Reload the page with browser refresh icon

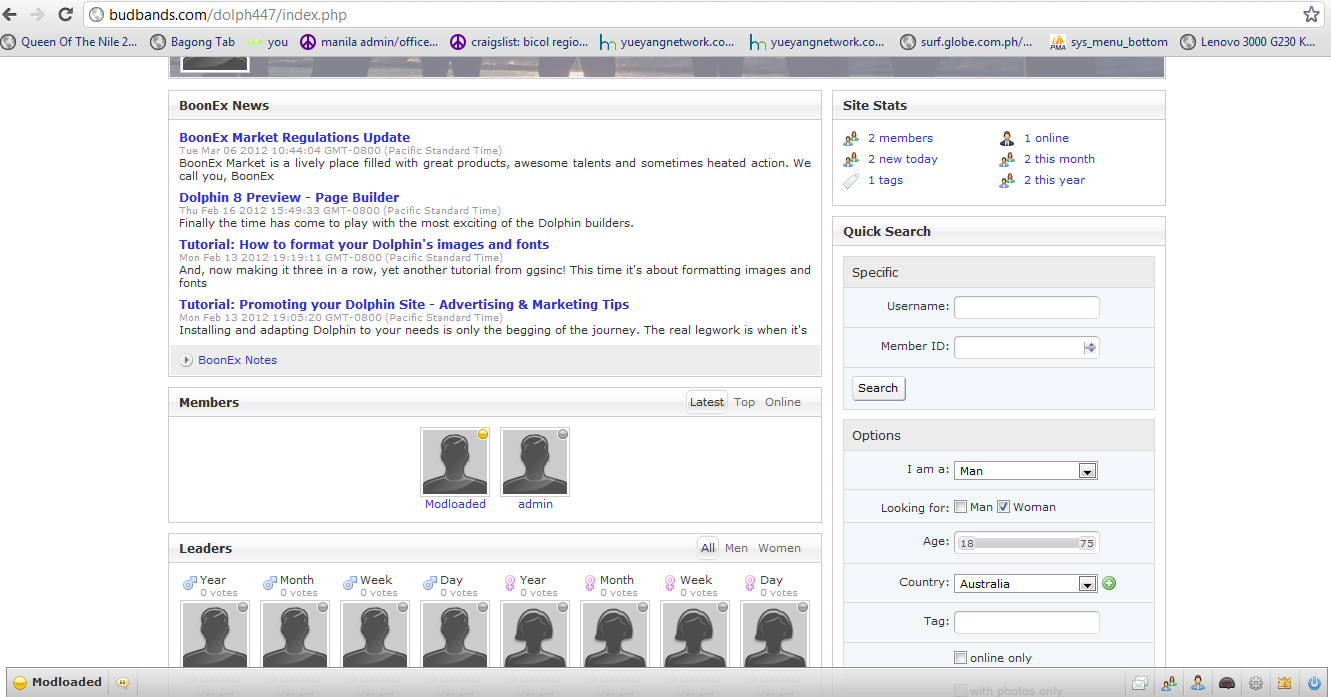tap(65, 15)
